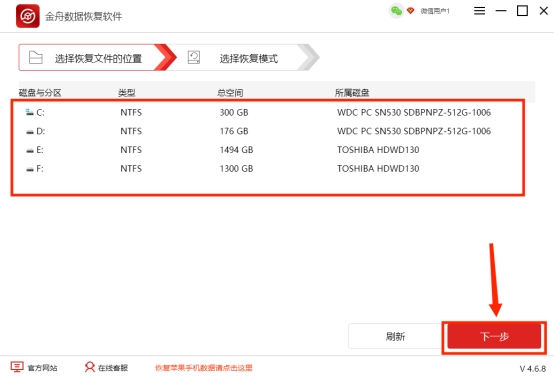Image resolution: width=554 pixels, height=378 pixels.
Task: Open the 在线客服 link
Action: click(113, 368)
